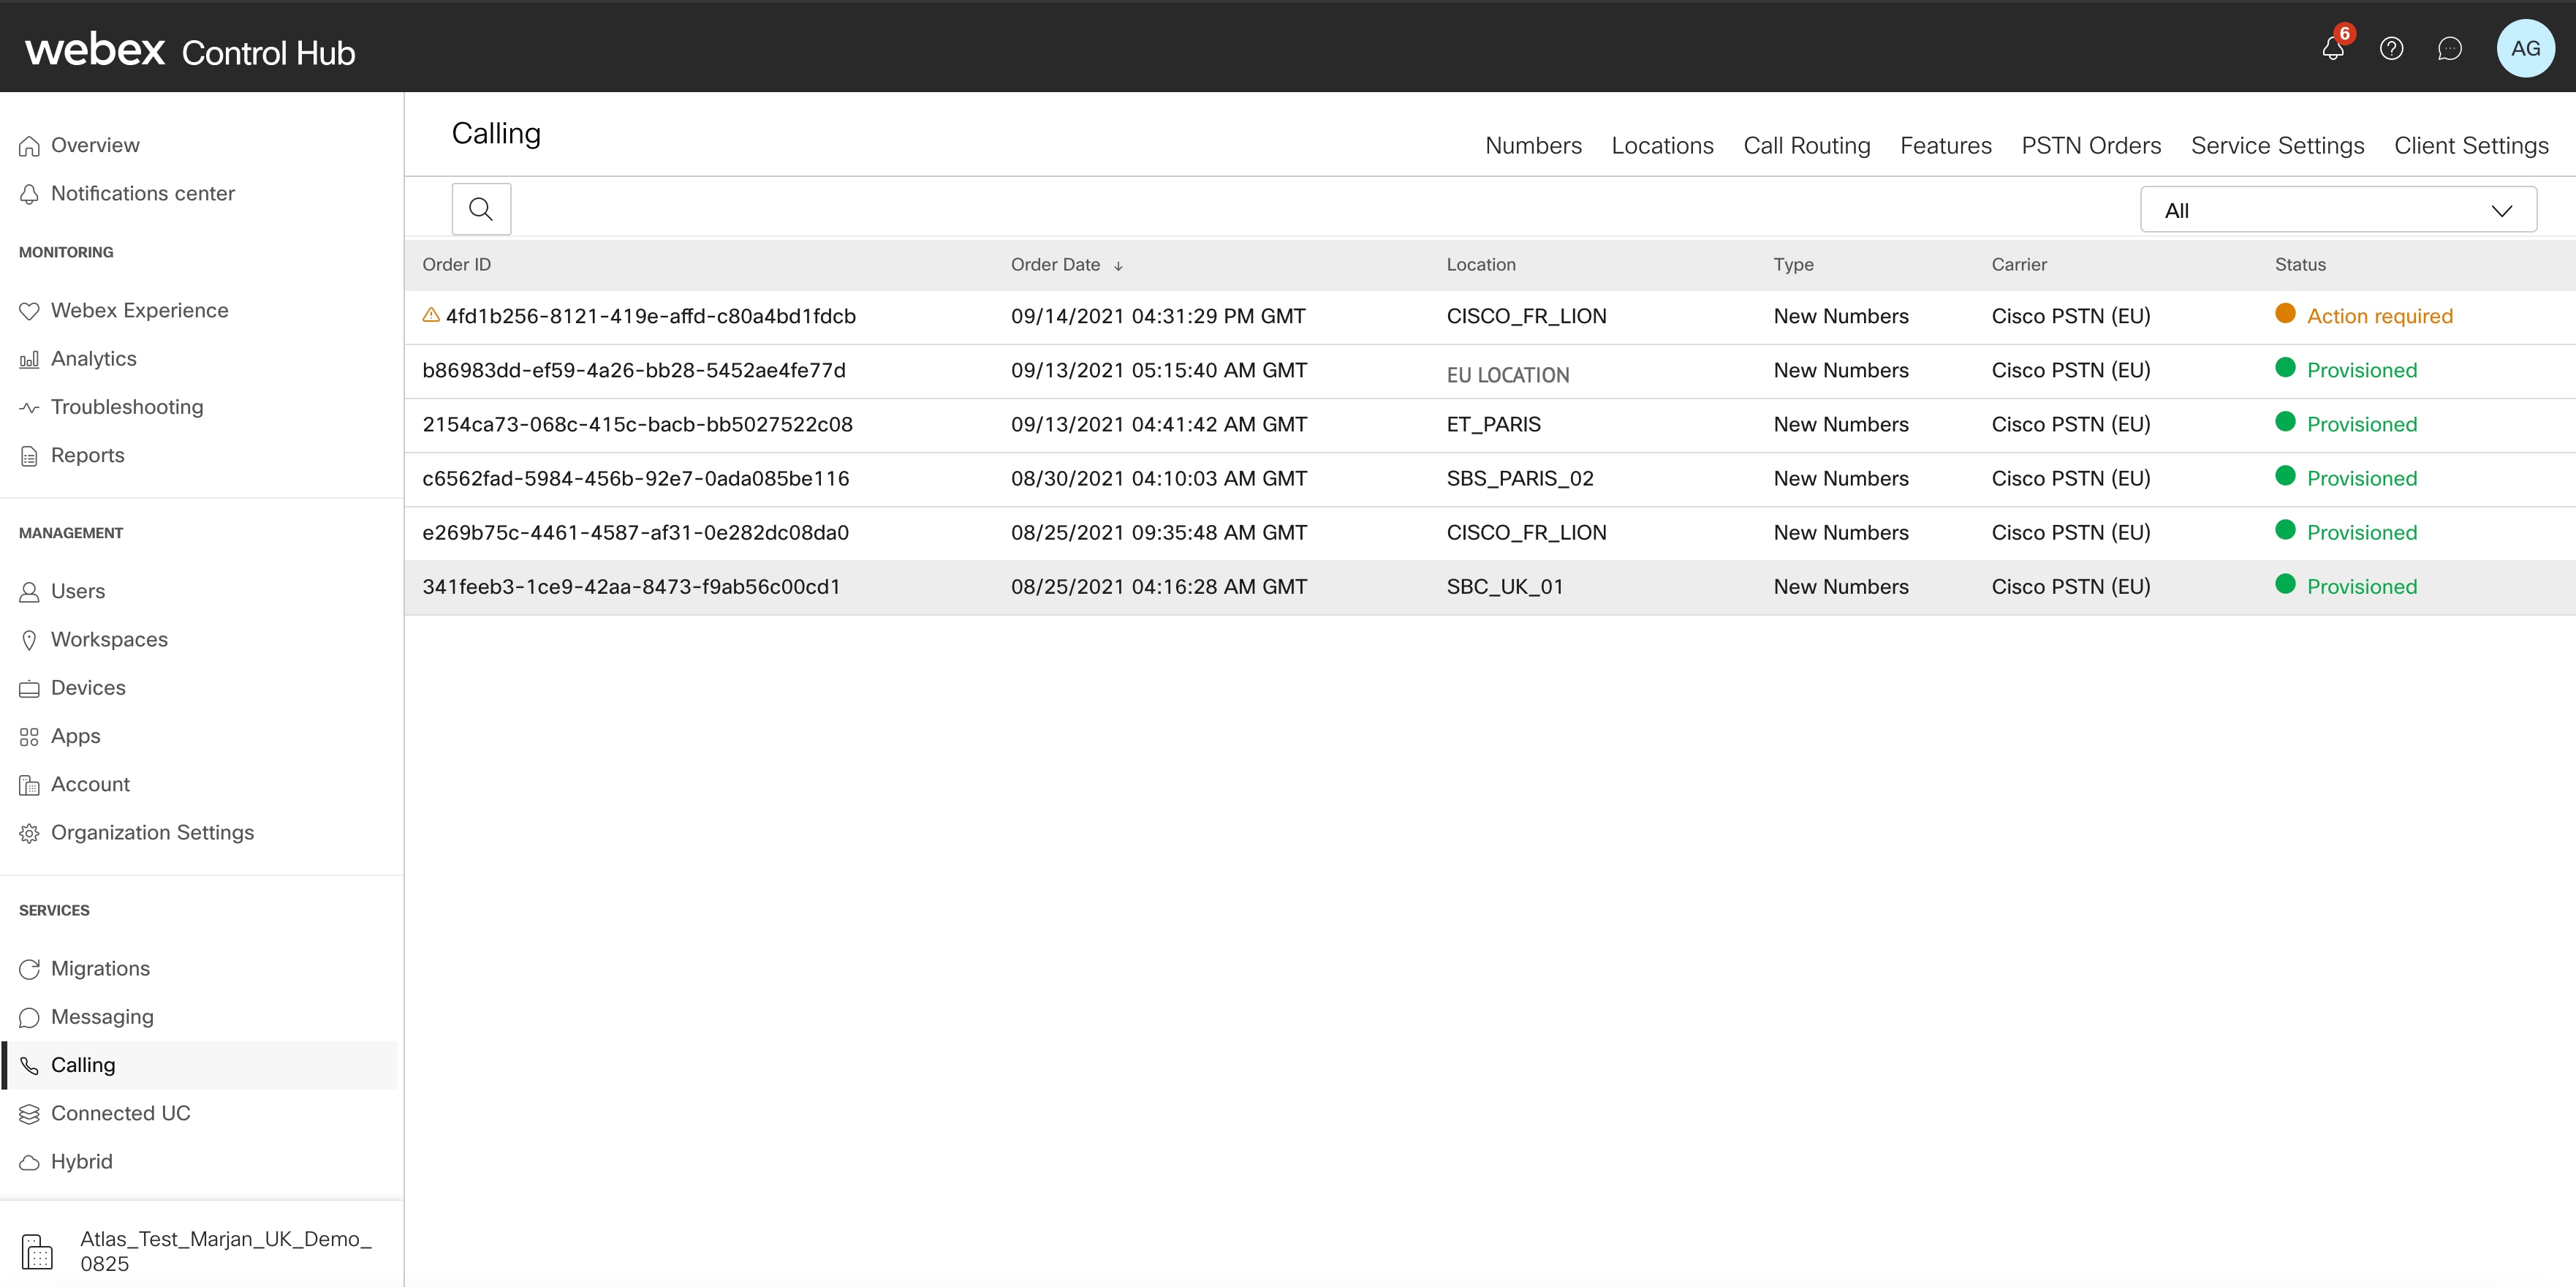Open the feedback chat icon in header
Image resolution: width=2576 pixels, height=1287 pixels.
click(x=2450, y=48)
